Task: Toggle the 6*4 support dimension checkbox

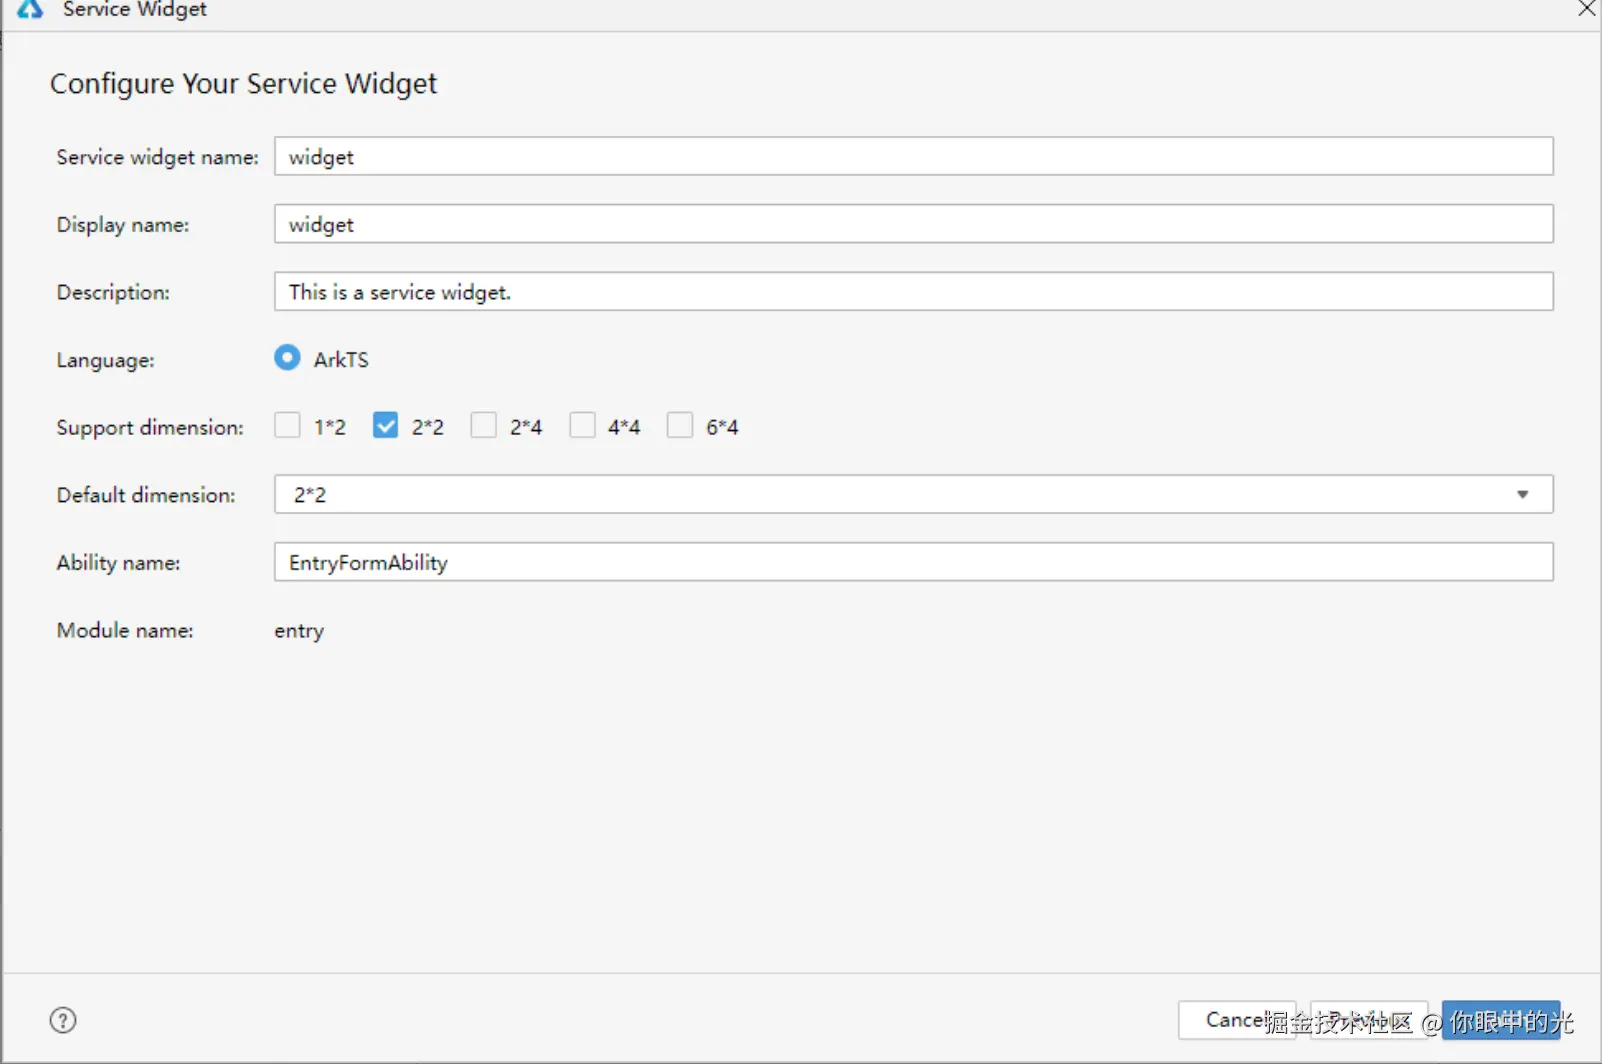Action: (x=680, y=425)
